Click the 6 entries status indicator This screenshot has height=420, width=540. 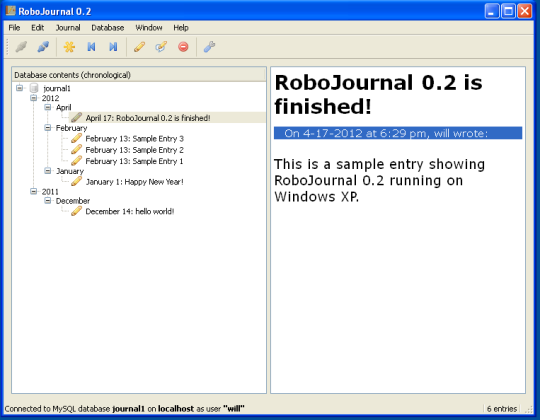(502, 409)
